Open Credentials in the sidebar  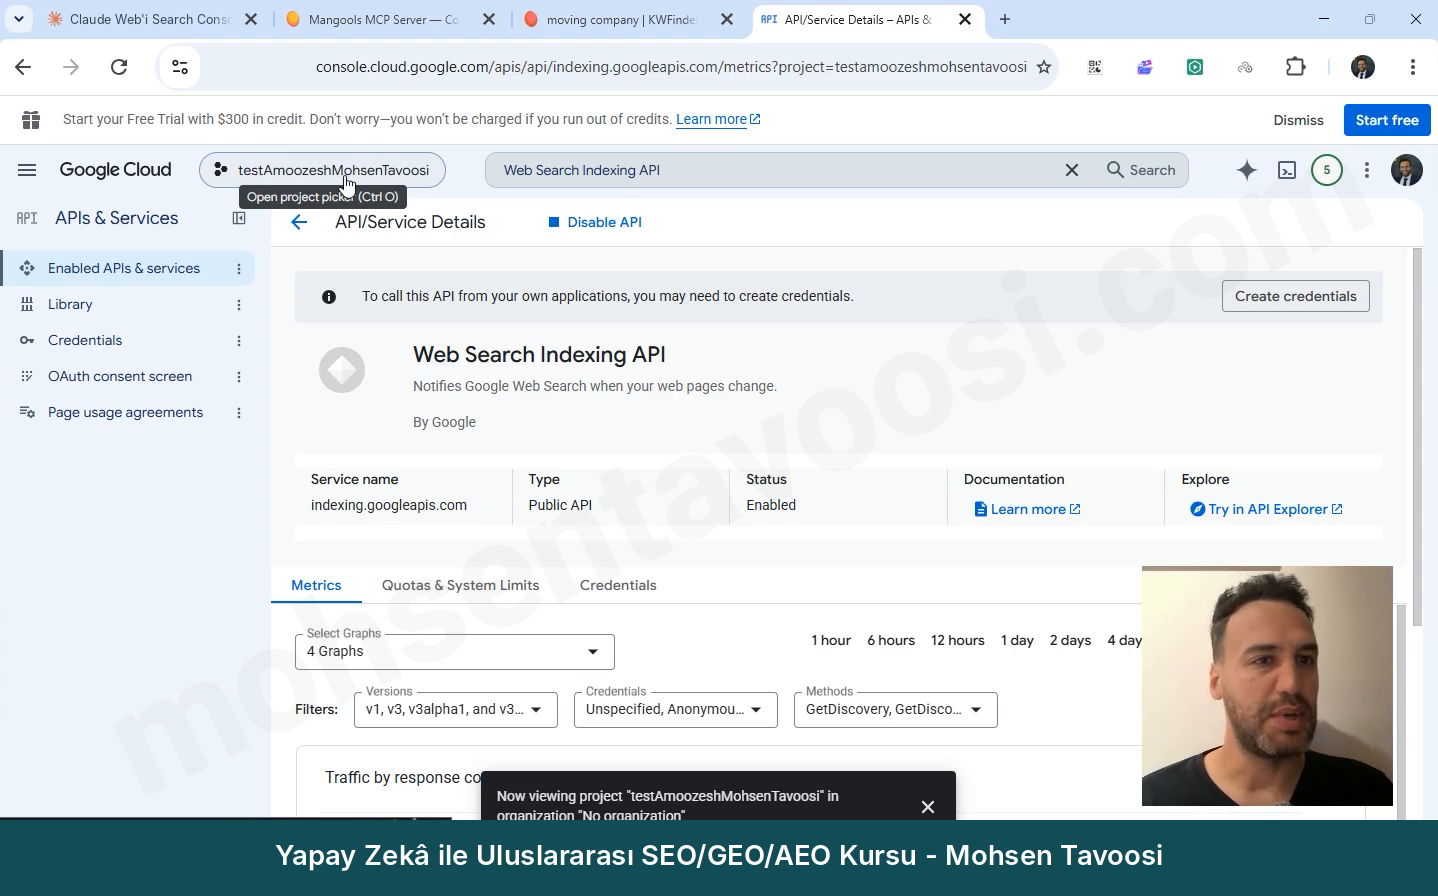(x=85, y=340)
